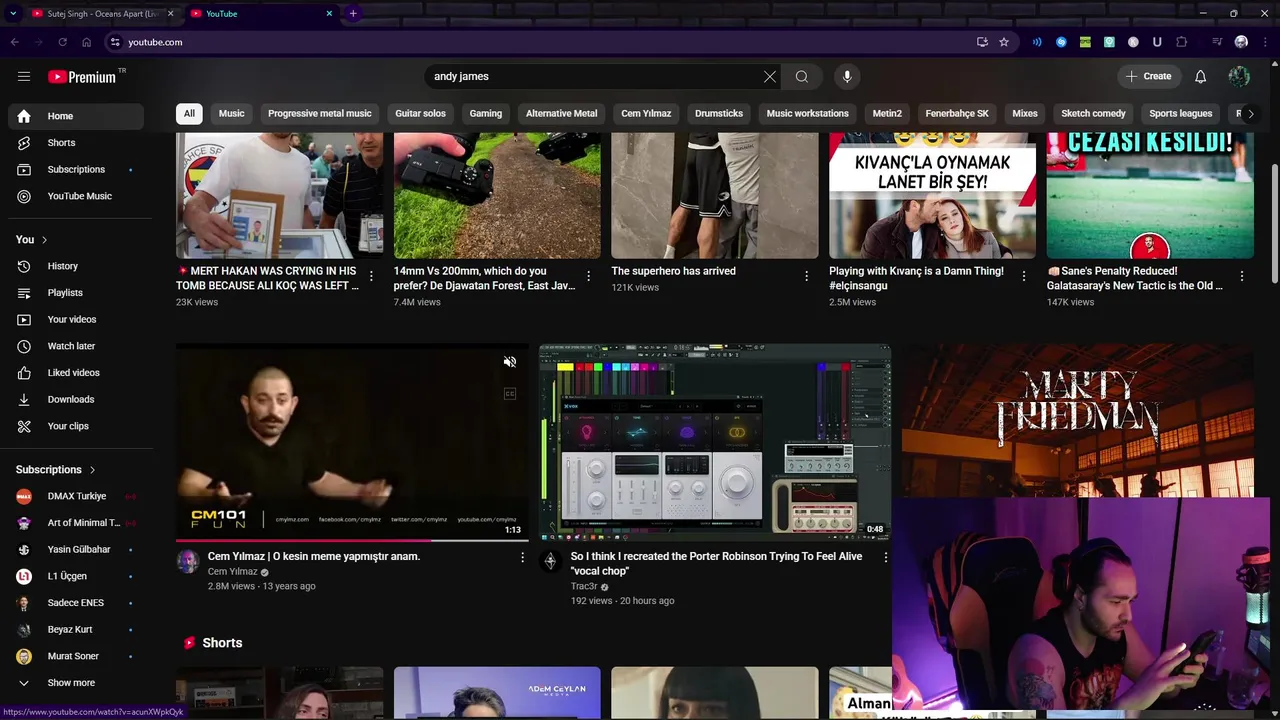Open the Murat Soner channel
This screenshot has width=1280, height=720.
[76, 656]
